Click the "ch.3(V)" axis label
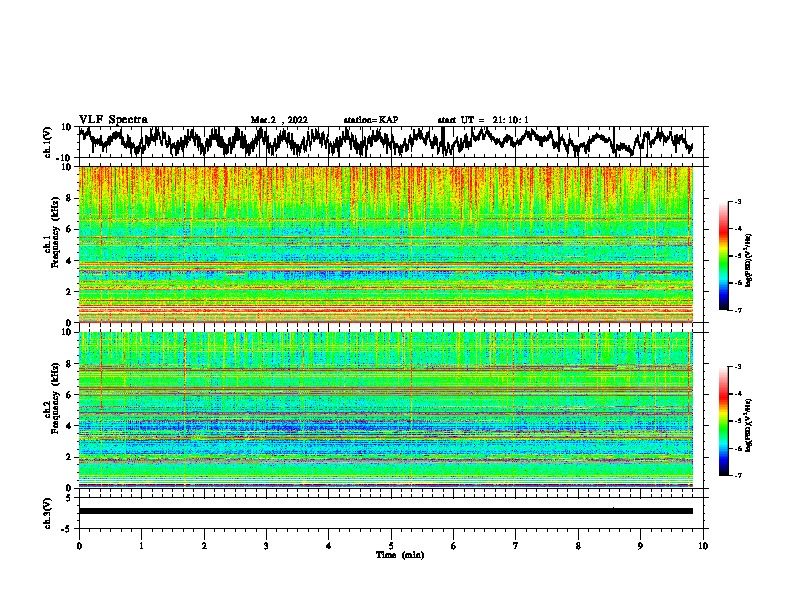The width and height of the screenshot is (792, 612). (x=48, y=513)
